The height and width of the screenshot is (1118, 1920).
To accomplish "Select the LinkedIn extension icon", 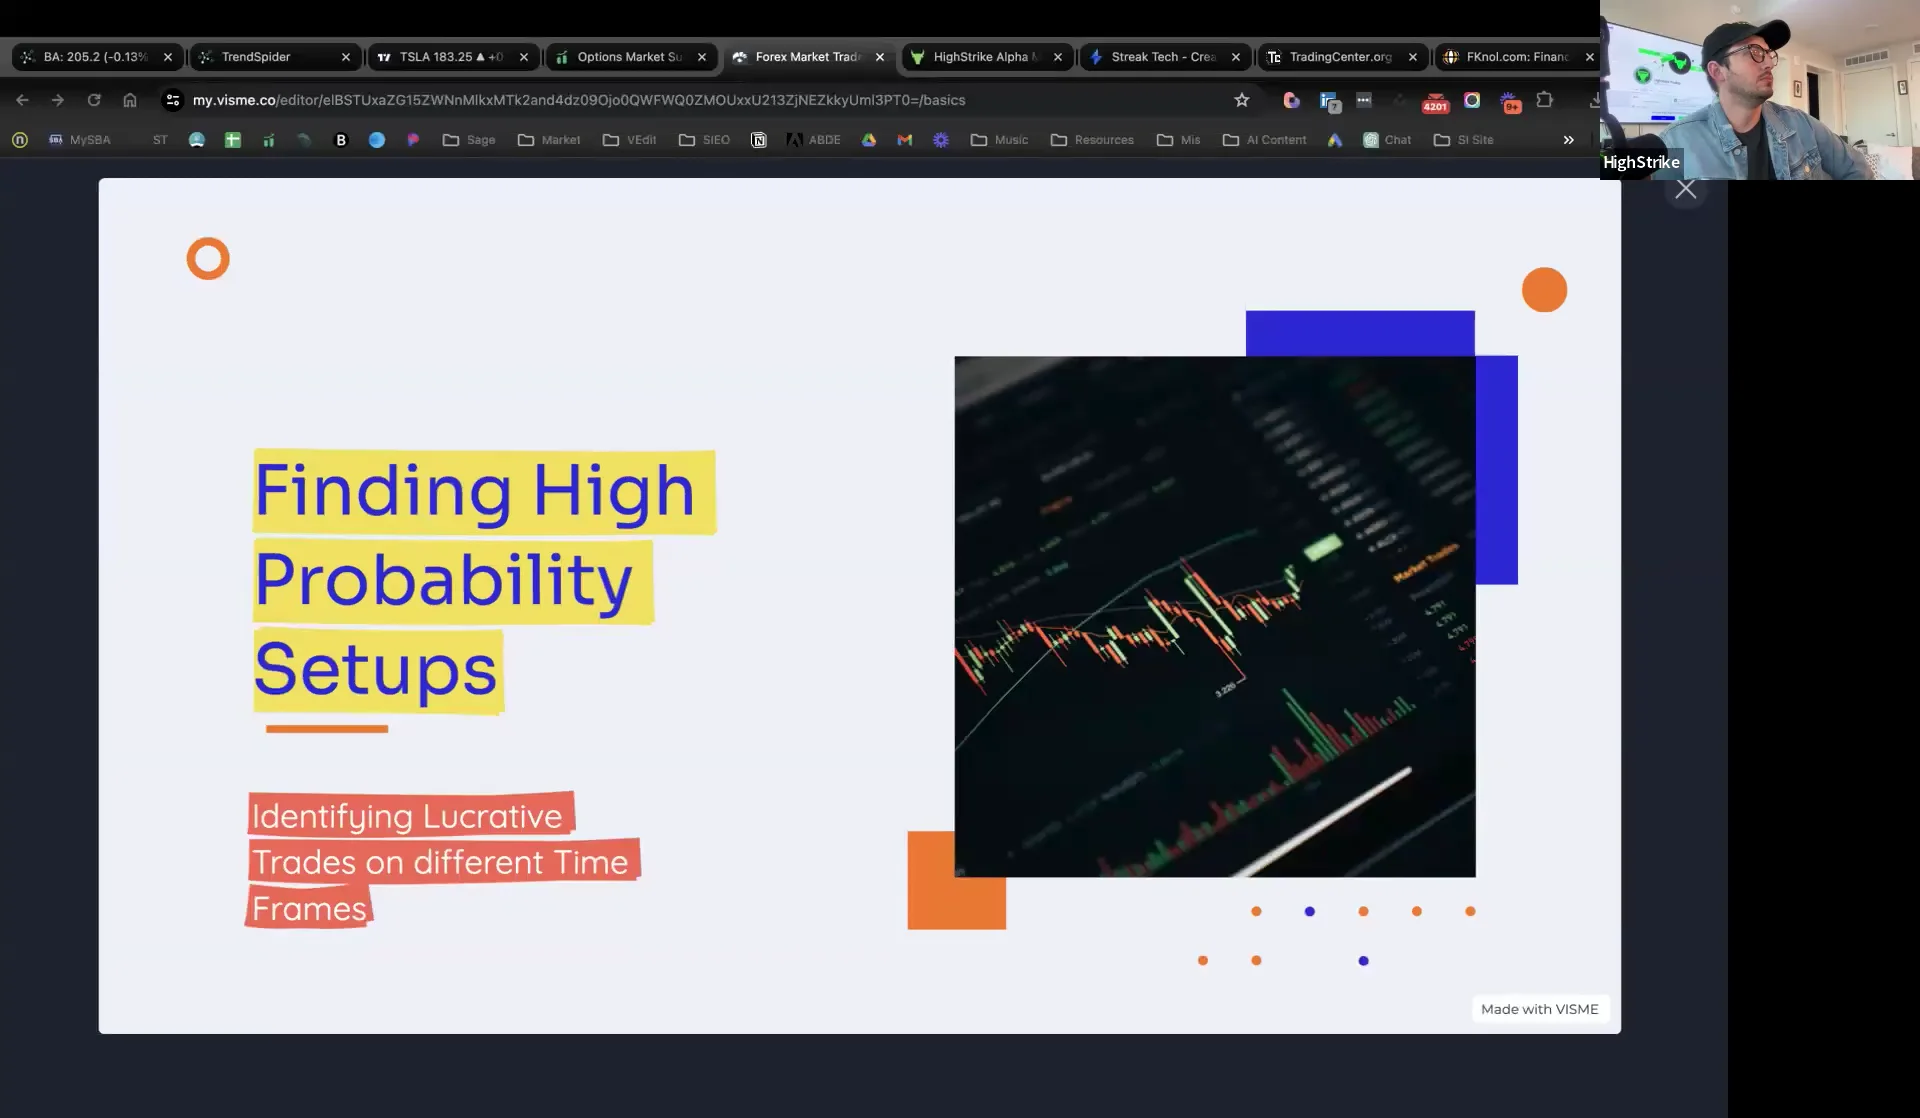I will (1326, 98).
